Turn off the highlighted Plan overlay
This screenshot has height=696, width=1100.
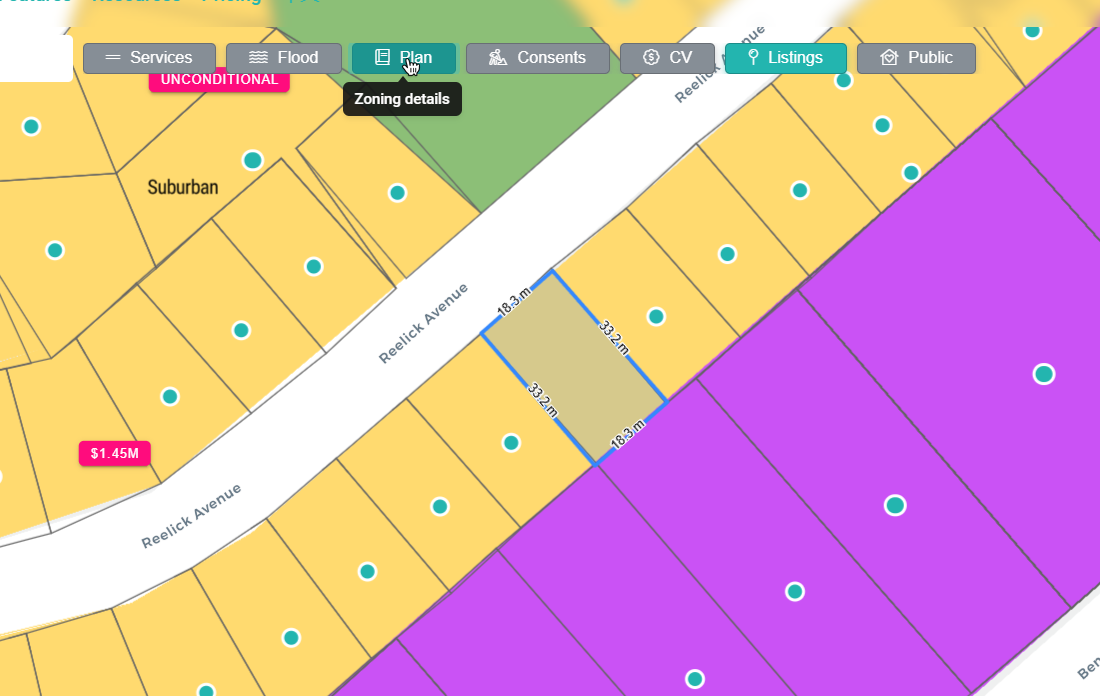click(x=403, y=57)
